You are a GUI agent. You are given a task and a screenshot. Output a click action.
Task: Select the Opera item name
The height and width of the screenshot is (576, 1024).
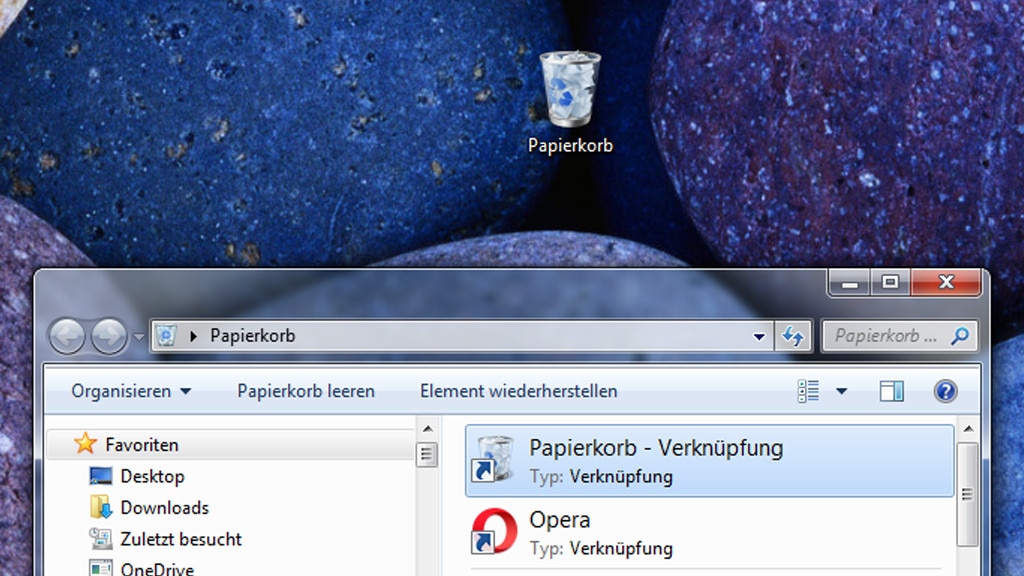coord(560,520)
